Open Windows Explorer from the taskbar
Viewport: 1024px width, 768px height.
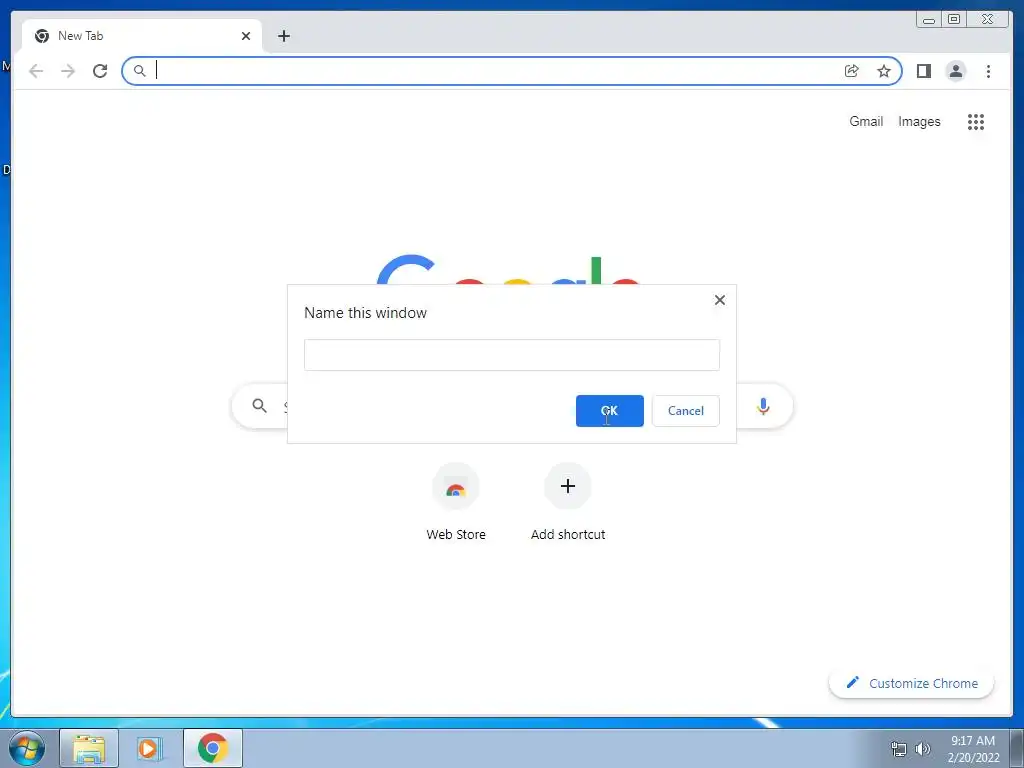[x=89, y=748]
